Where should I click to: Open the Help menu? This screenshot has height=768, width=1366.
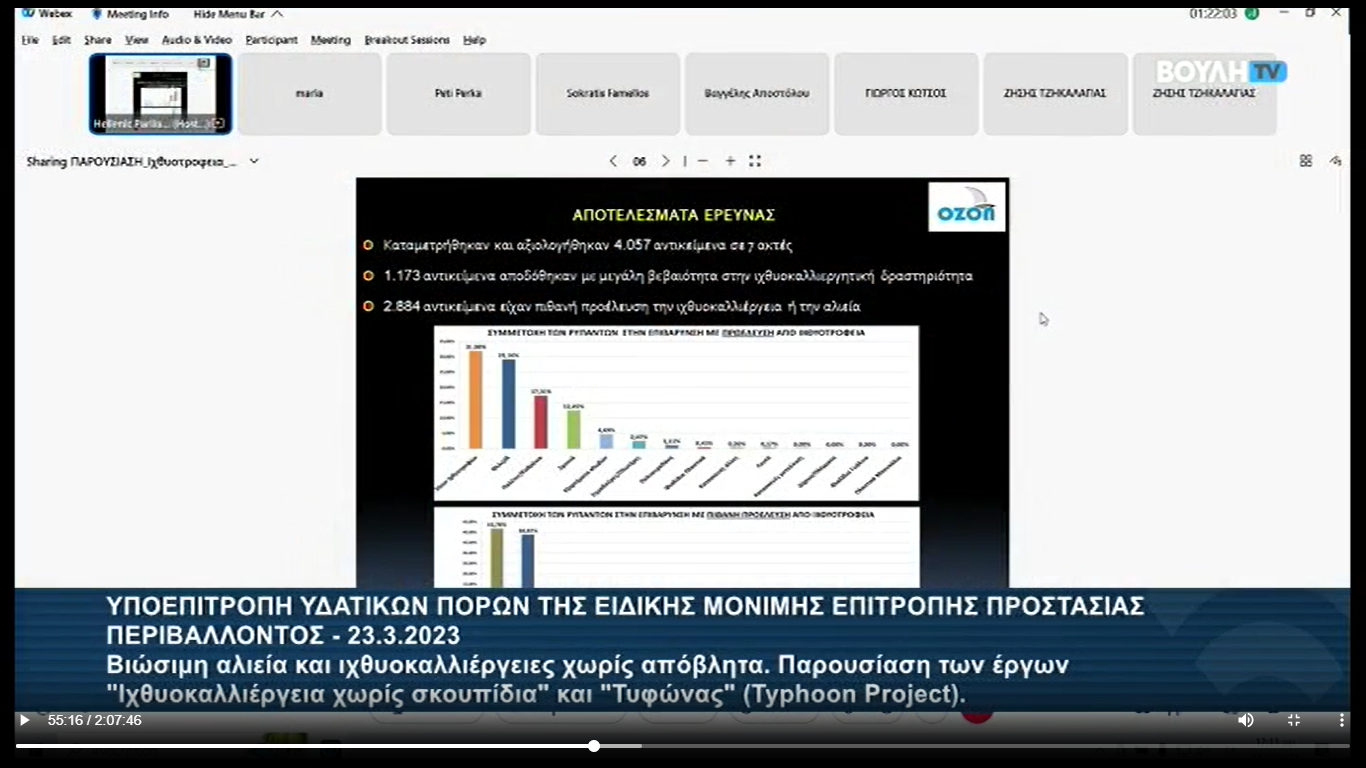click(x=475, y=40)
